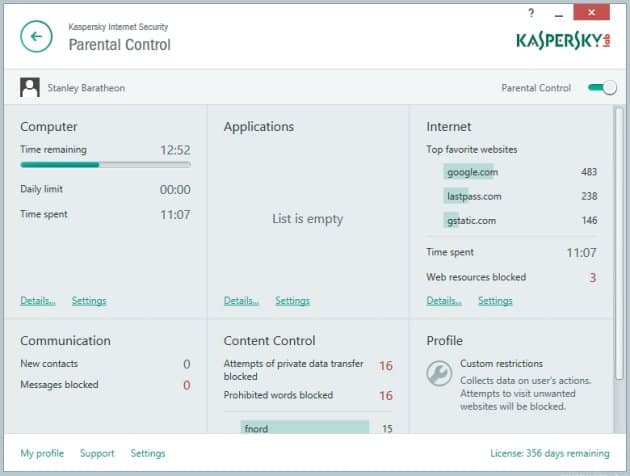
Task: Open Details link under Computer
Action: [x=38, y=300]
